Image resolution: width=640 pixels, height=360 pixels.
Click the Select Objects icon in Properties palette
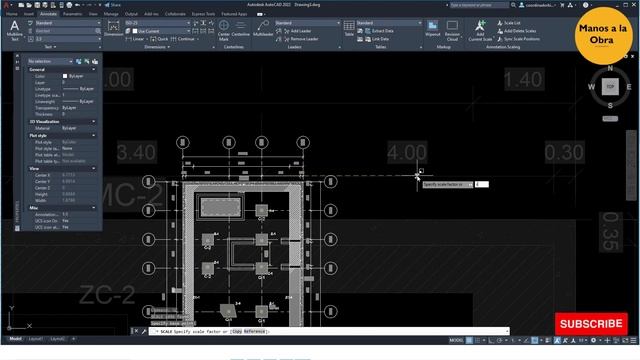pos(87,61)
